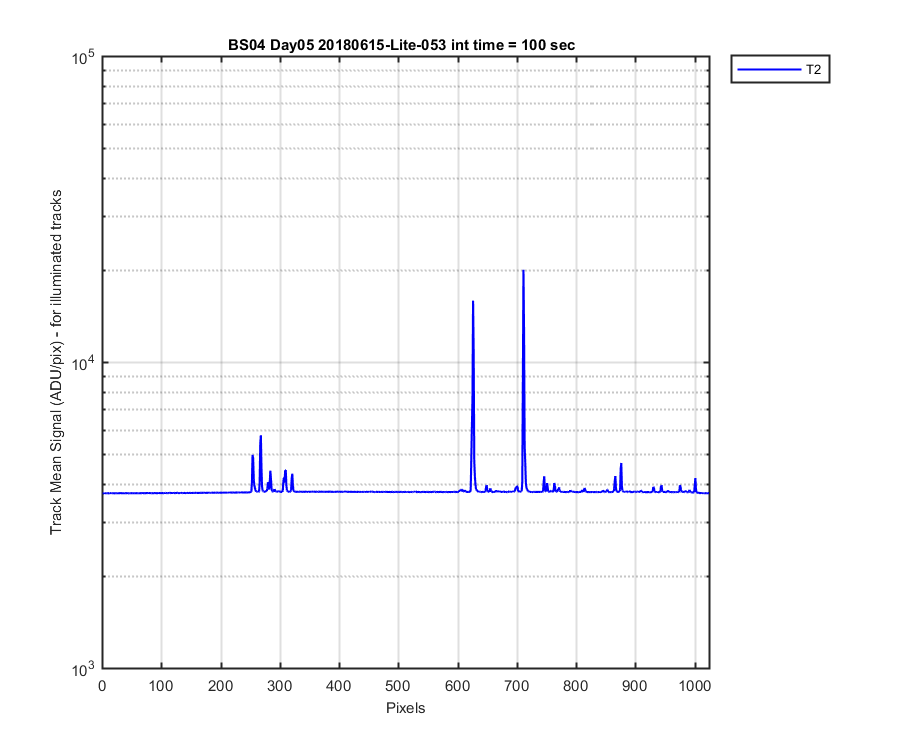This screenshot has height=750, width=900.
Task: Click the Pixels x-axis label
Action: [405, 708]
